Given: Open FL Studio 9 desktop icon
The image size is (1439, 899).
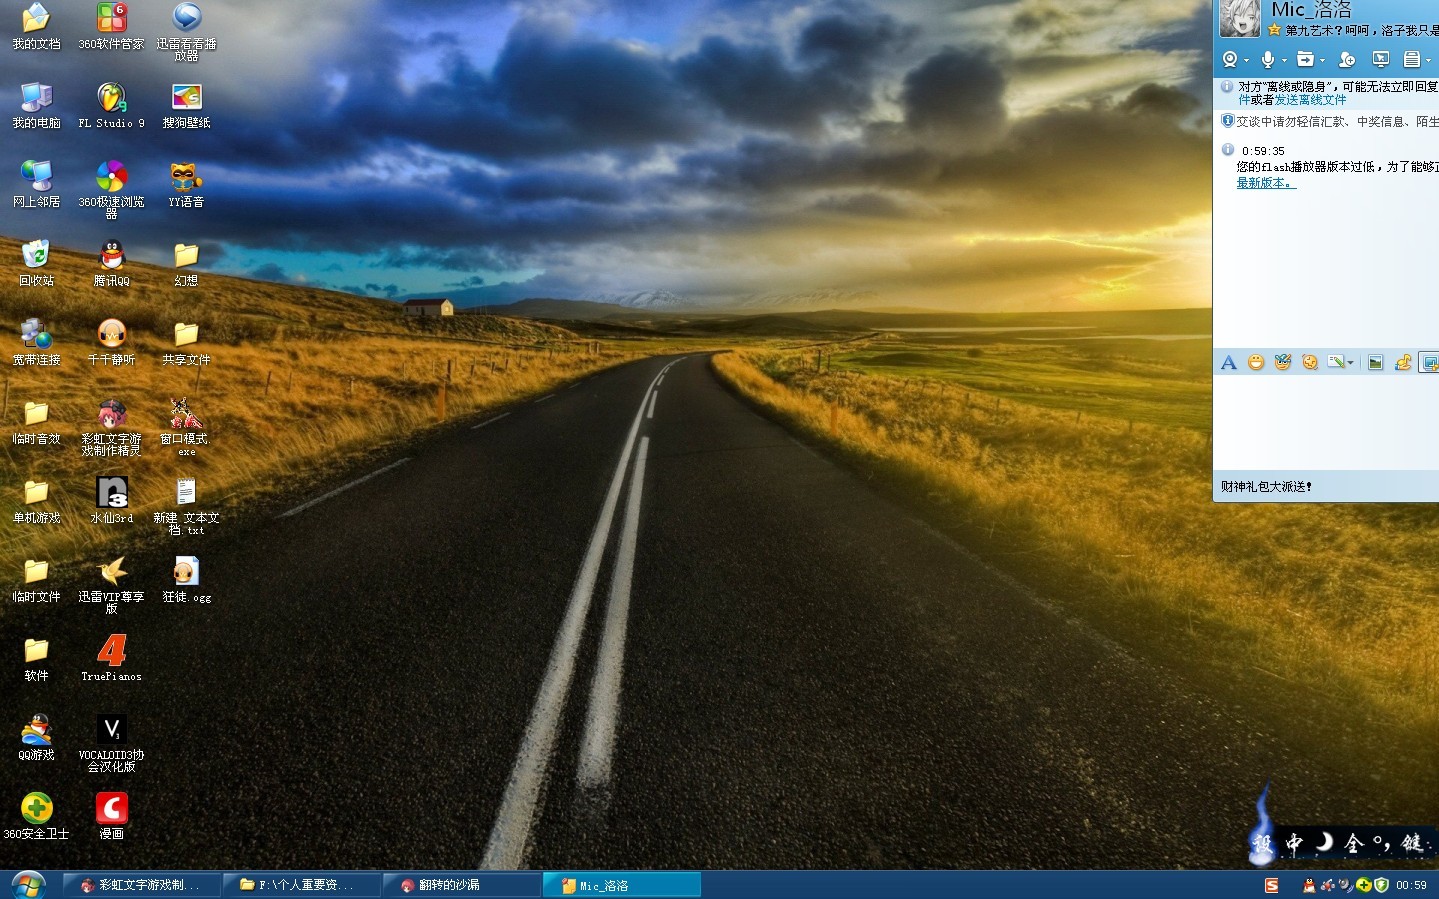Looking at the screenshot, I should tap(111, 106).
